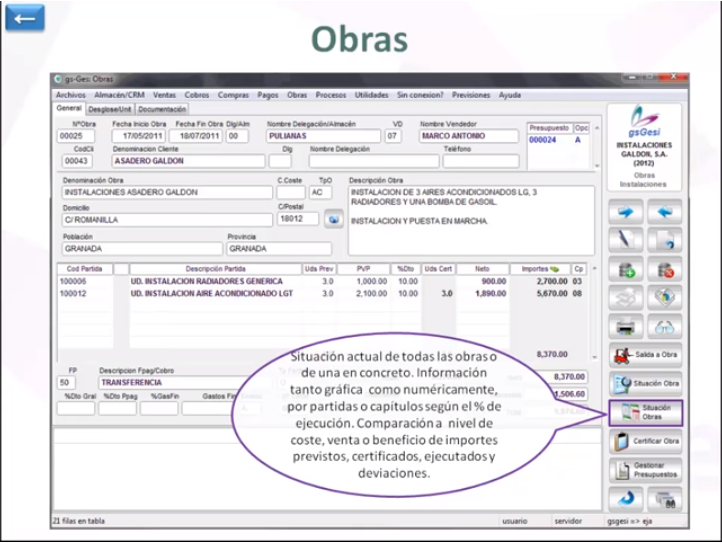Click the chart box icon
The image size is (722, 544).
pyautogui.click(x=664, y=298)
